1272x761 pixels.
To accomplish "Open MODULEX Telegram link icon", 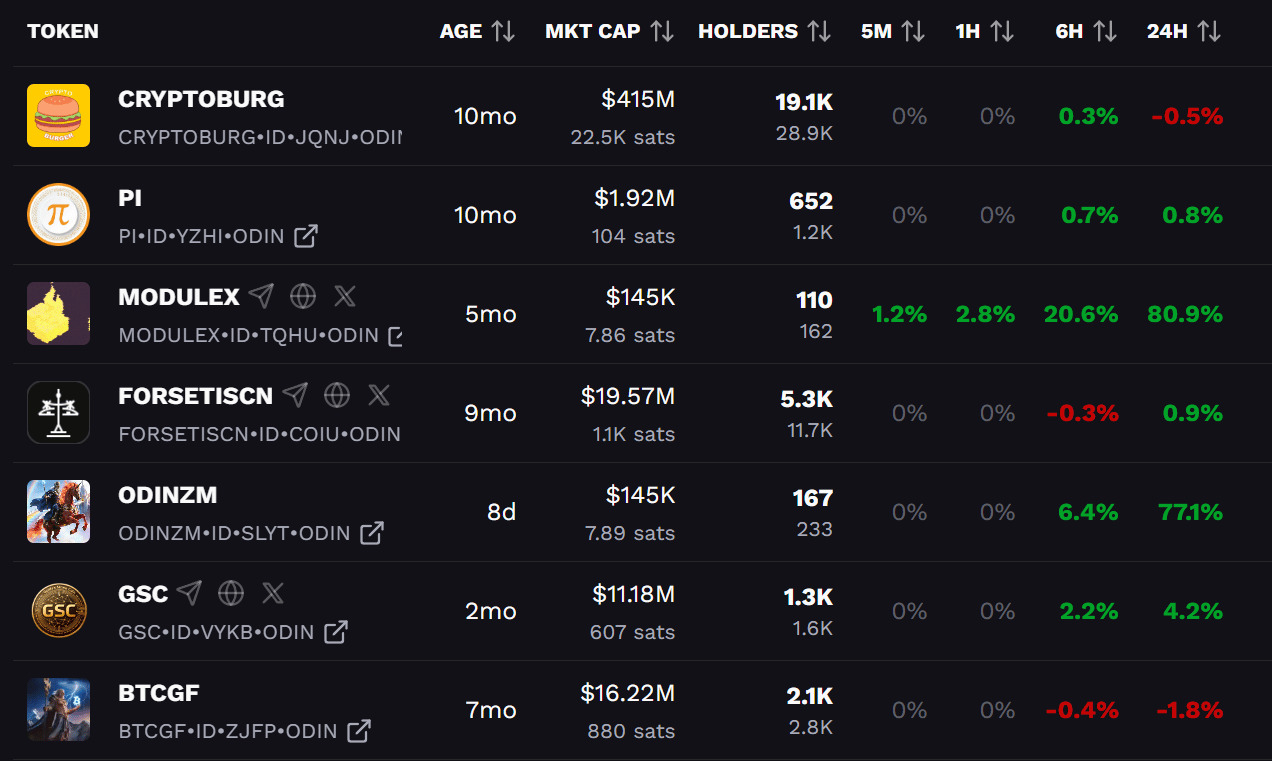I will [x=261, y=296].
